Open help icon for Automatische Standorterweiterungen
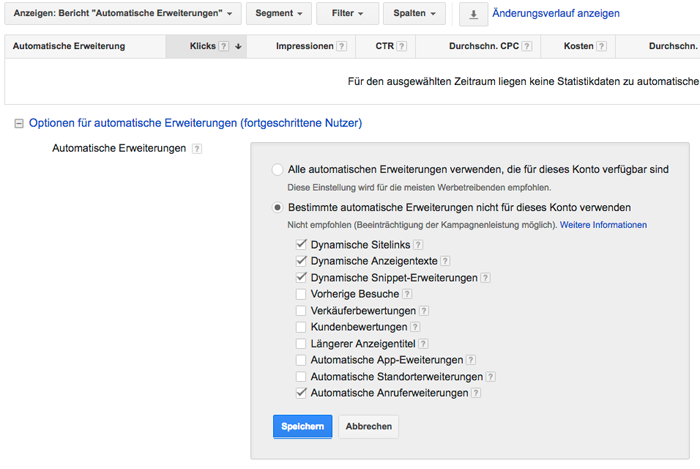This screenshot has width=700, height=469. (490, 377)
